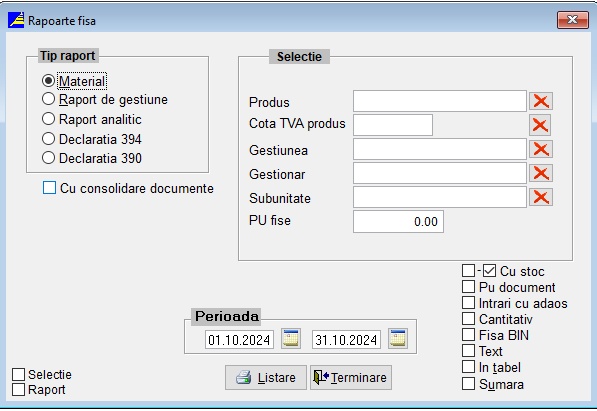Click the start date field 01.10.2024
The height and width of the screenshot is (411, 597).
click(x=239, y=339)
